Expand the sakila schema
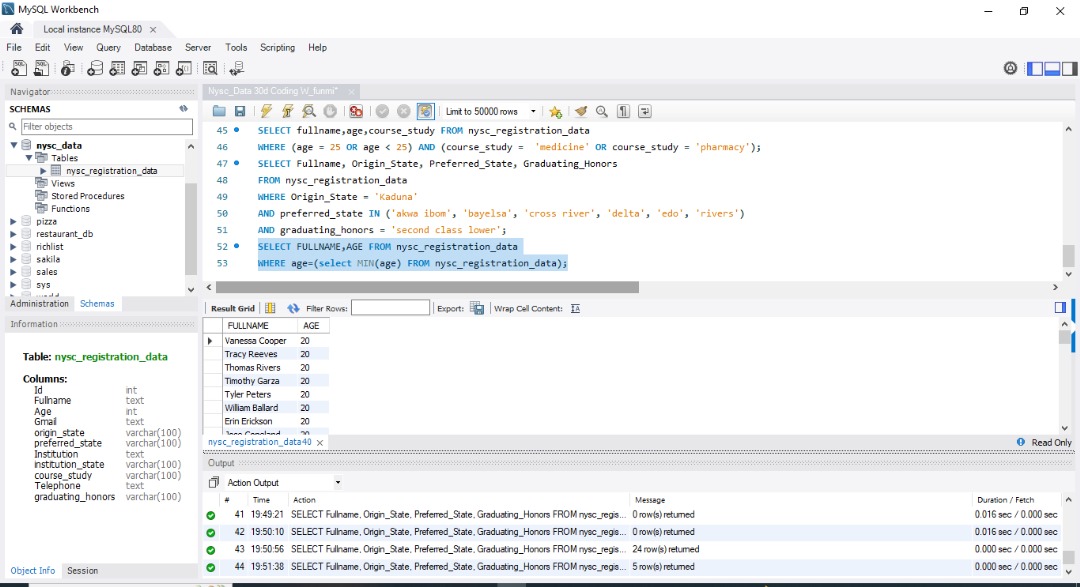 (x=14, y=259)
